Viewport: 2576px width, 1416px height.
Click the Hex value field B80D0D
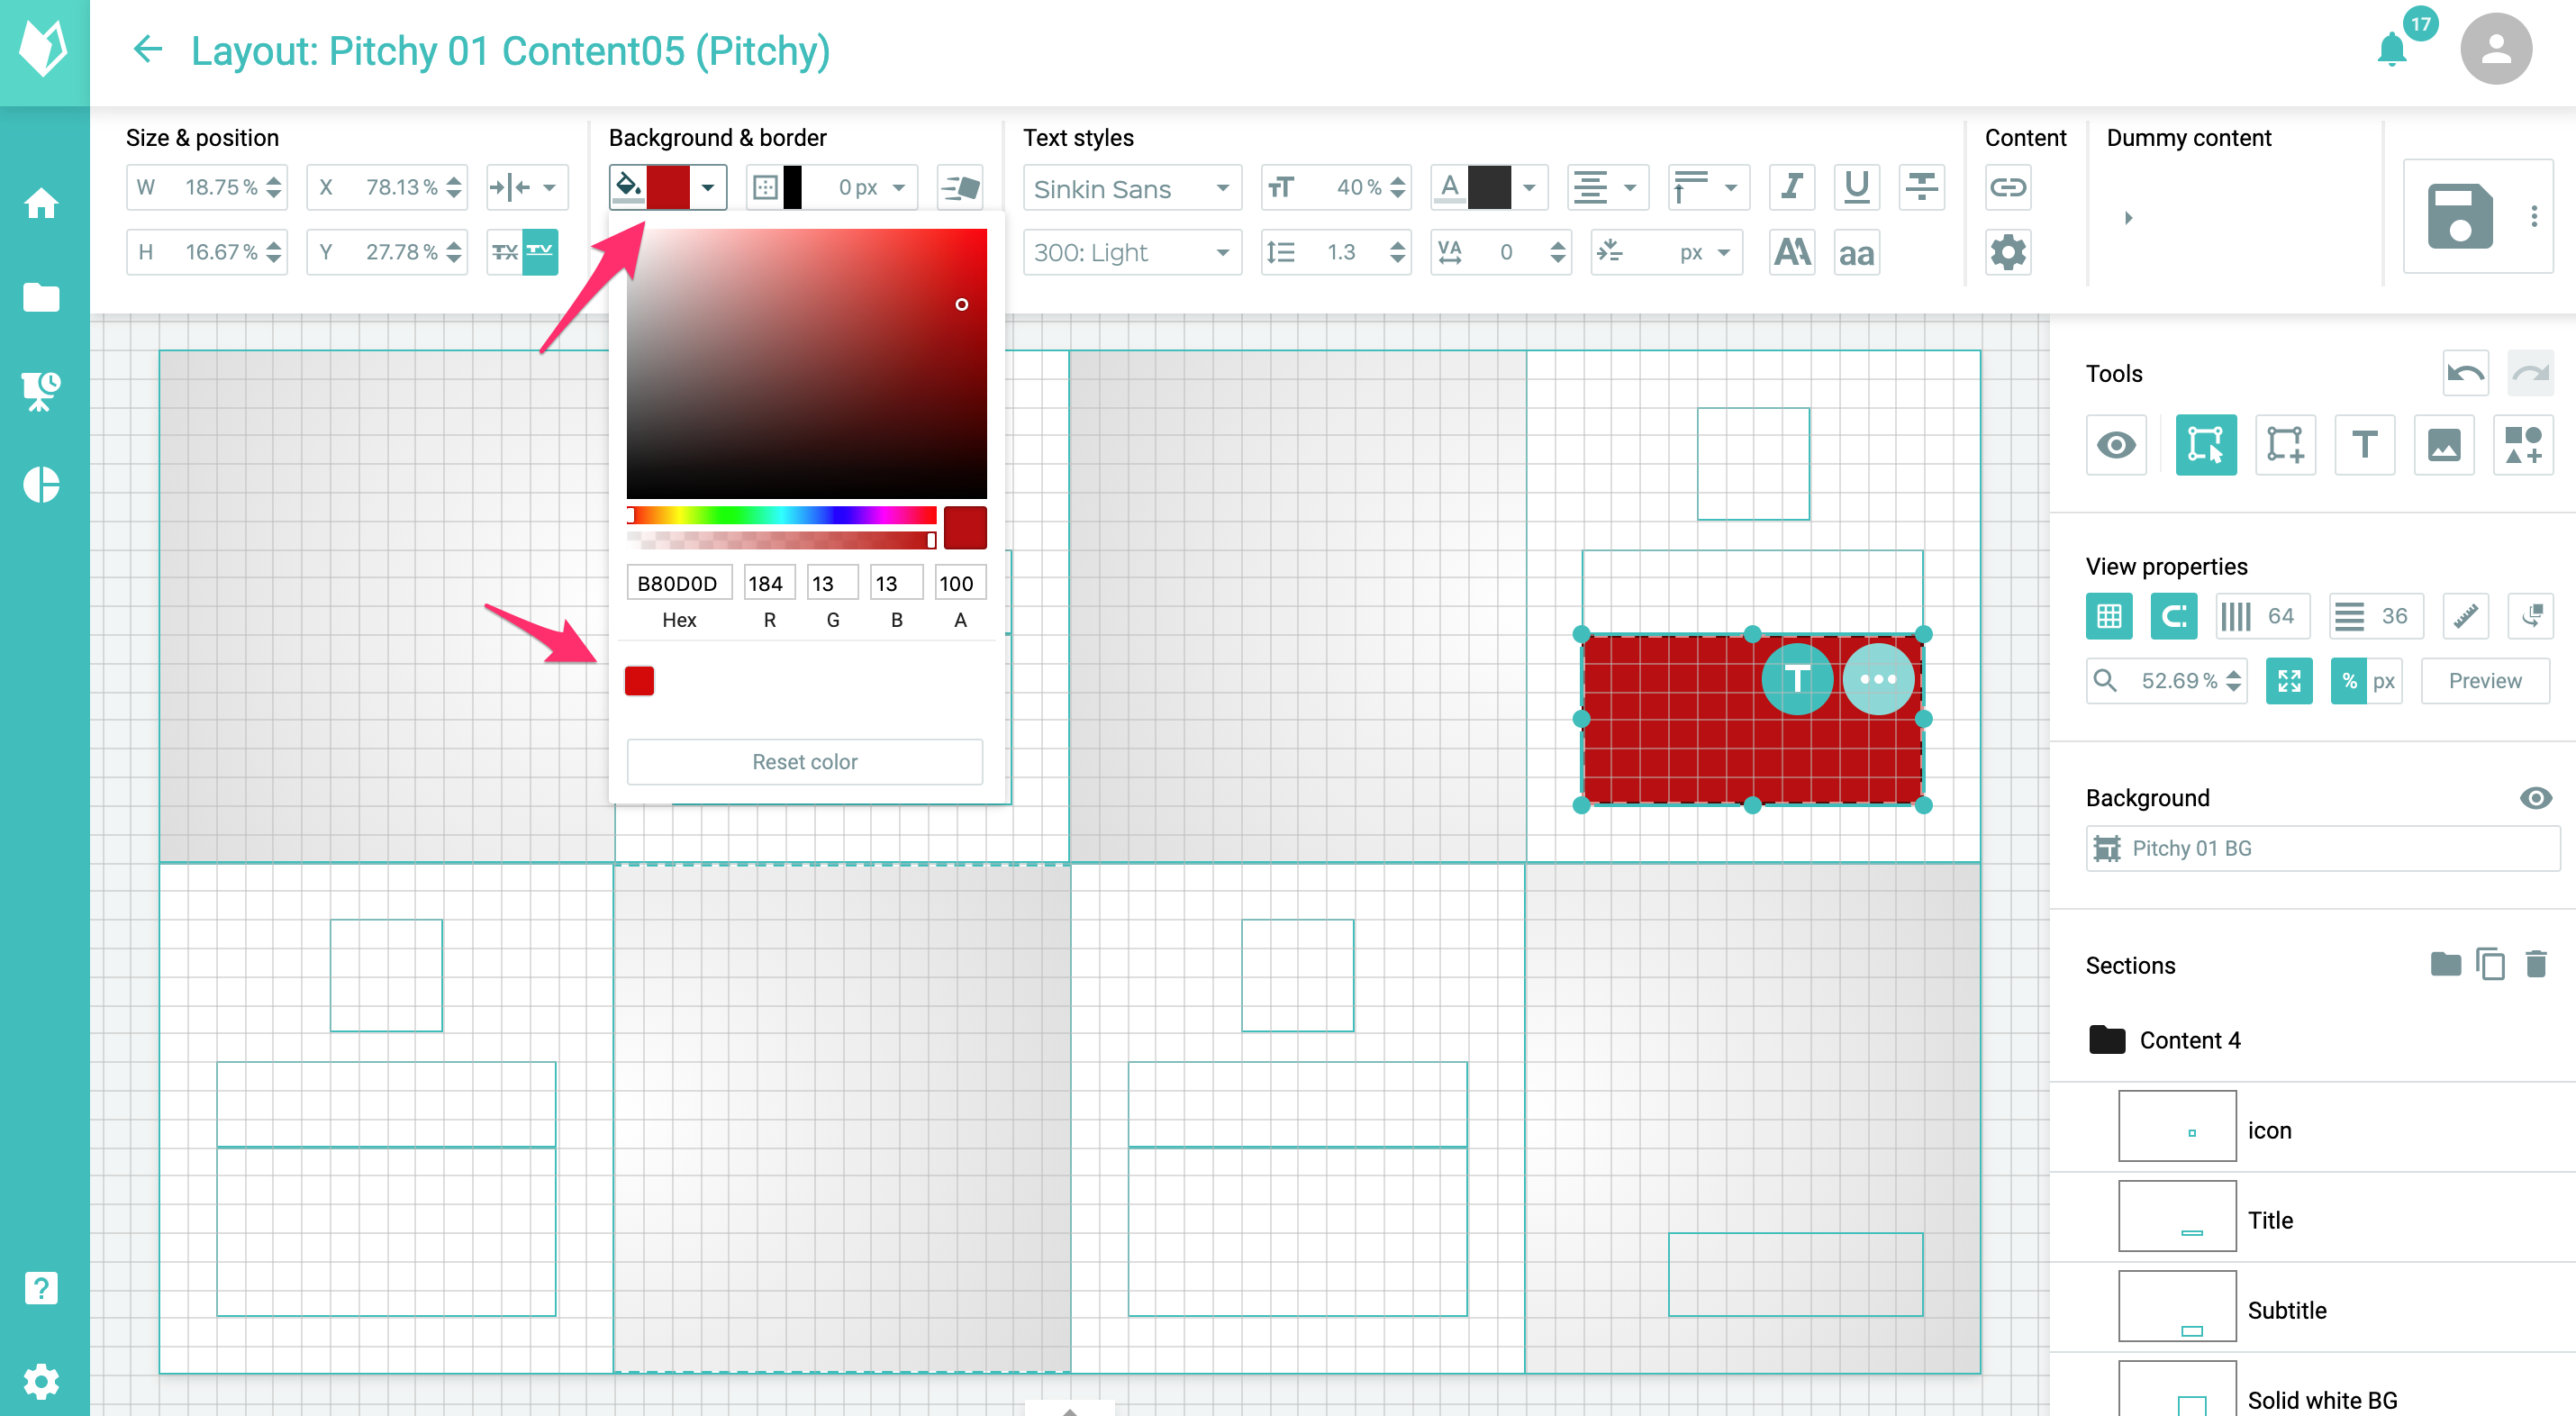tap(678, 583)
